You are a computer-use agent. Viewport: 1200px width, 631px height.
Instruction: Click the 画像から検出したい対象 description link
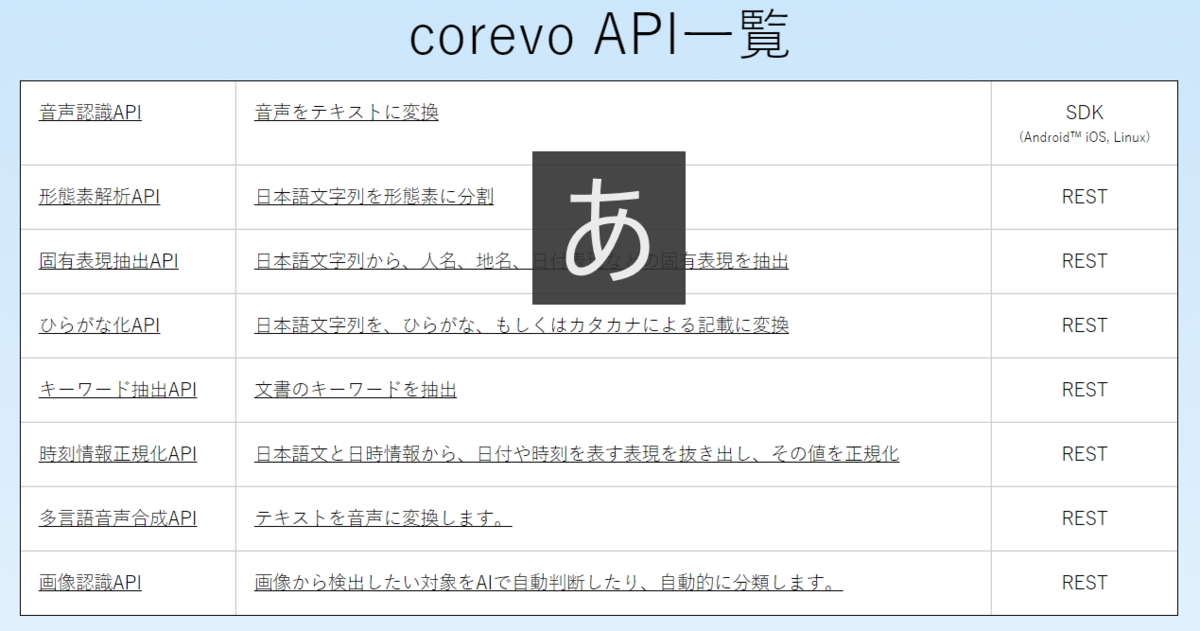(548, 582)
